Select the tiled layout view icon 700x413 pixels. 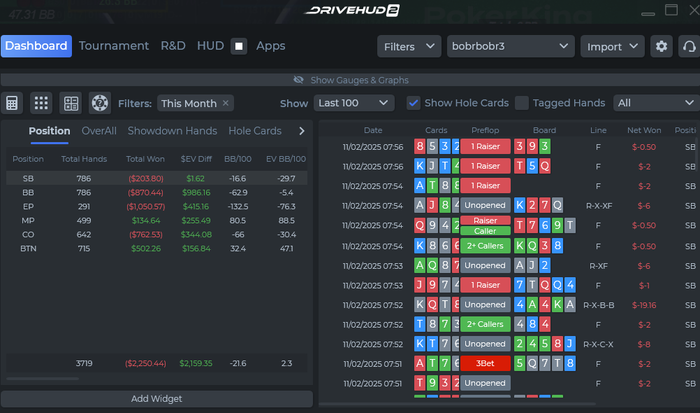click(71, 103)
